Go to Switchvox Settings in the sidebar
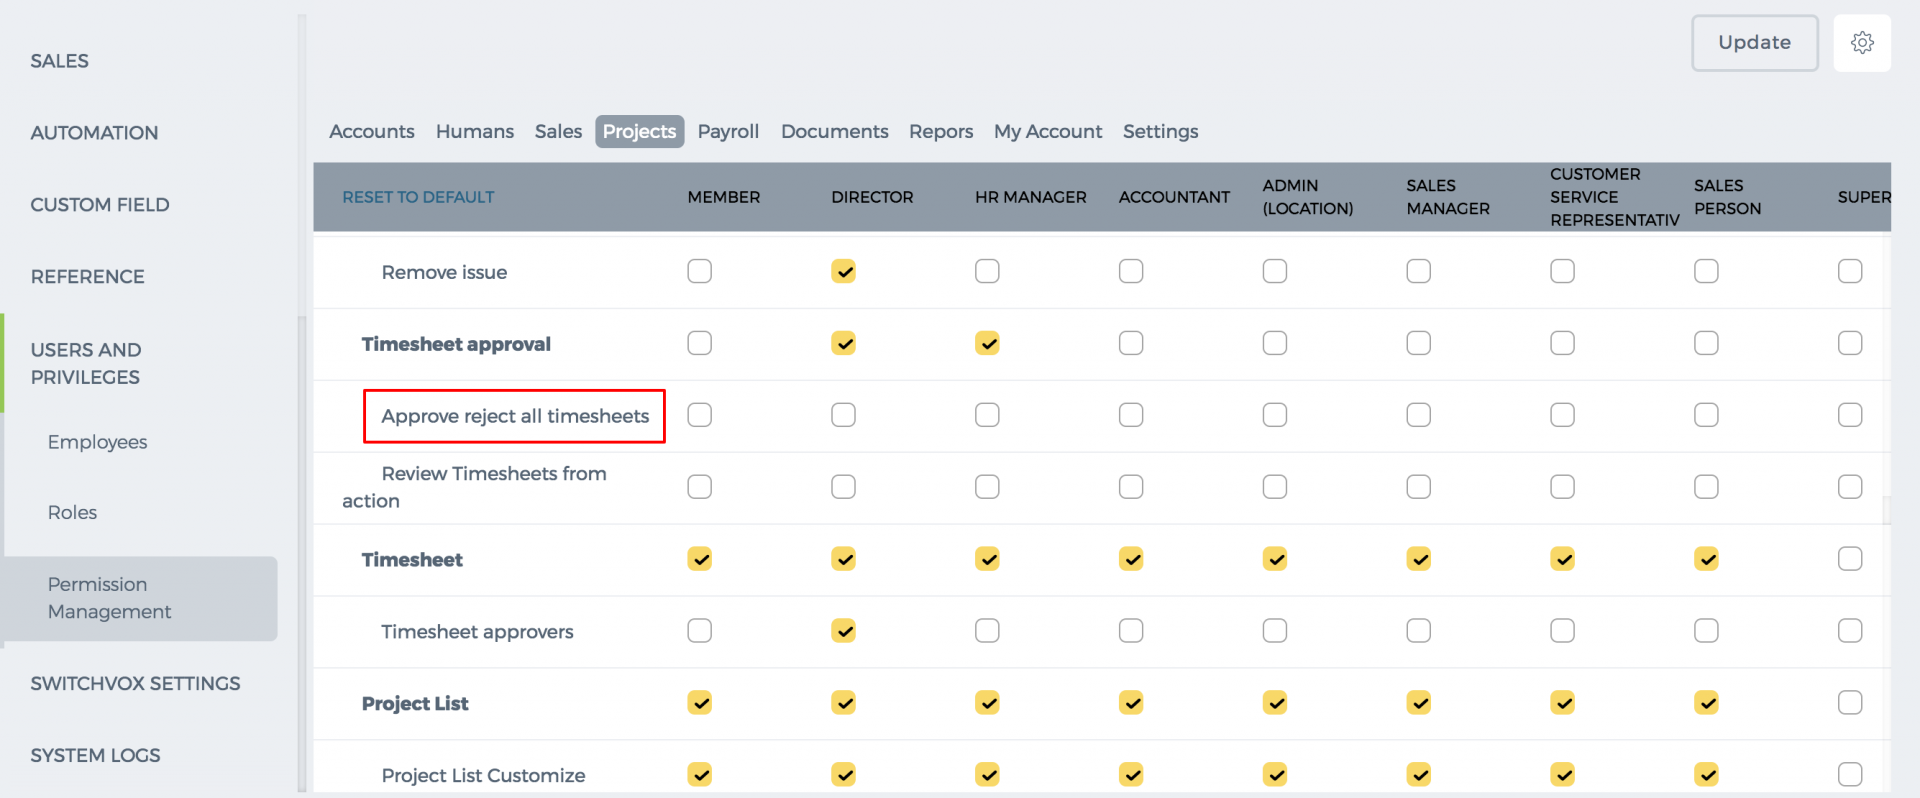The image size is (1920, 798). tap(135, 684)
